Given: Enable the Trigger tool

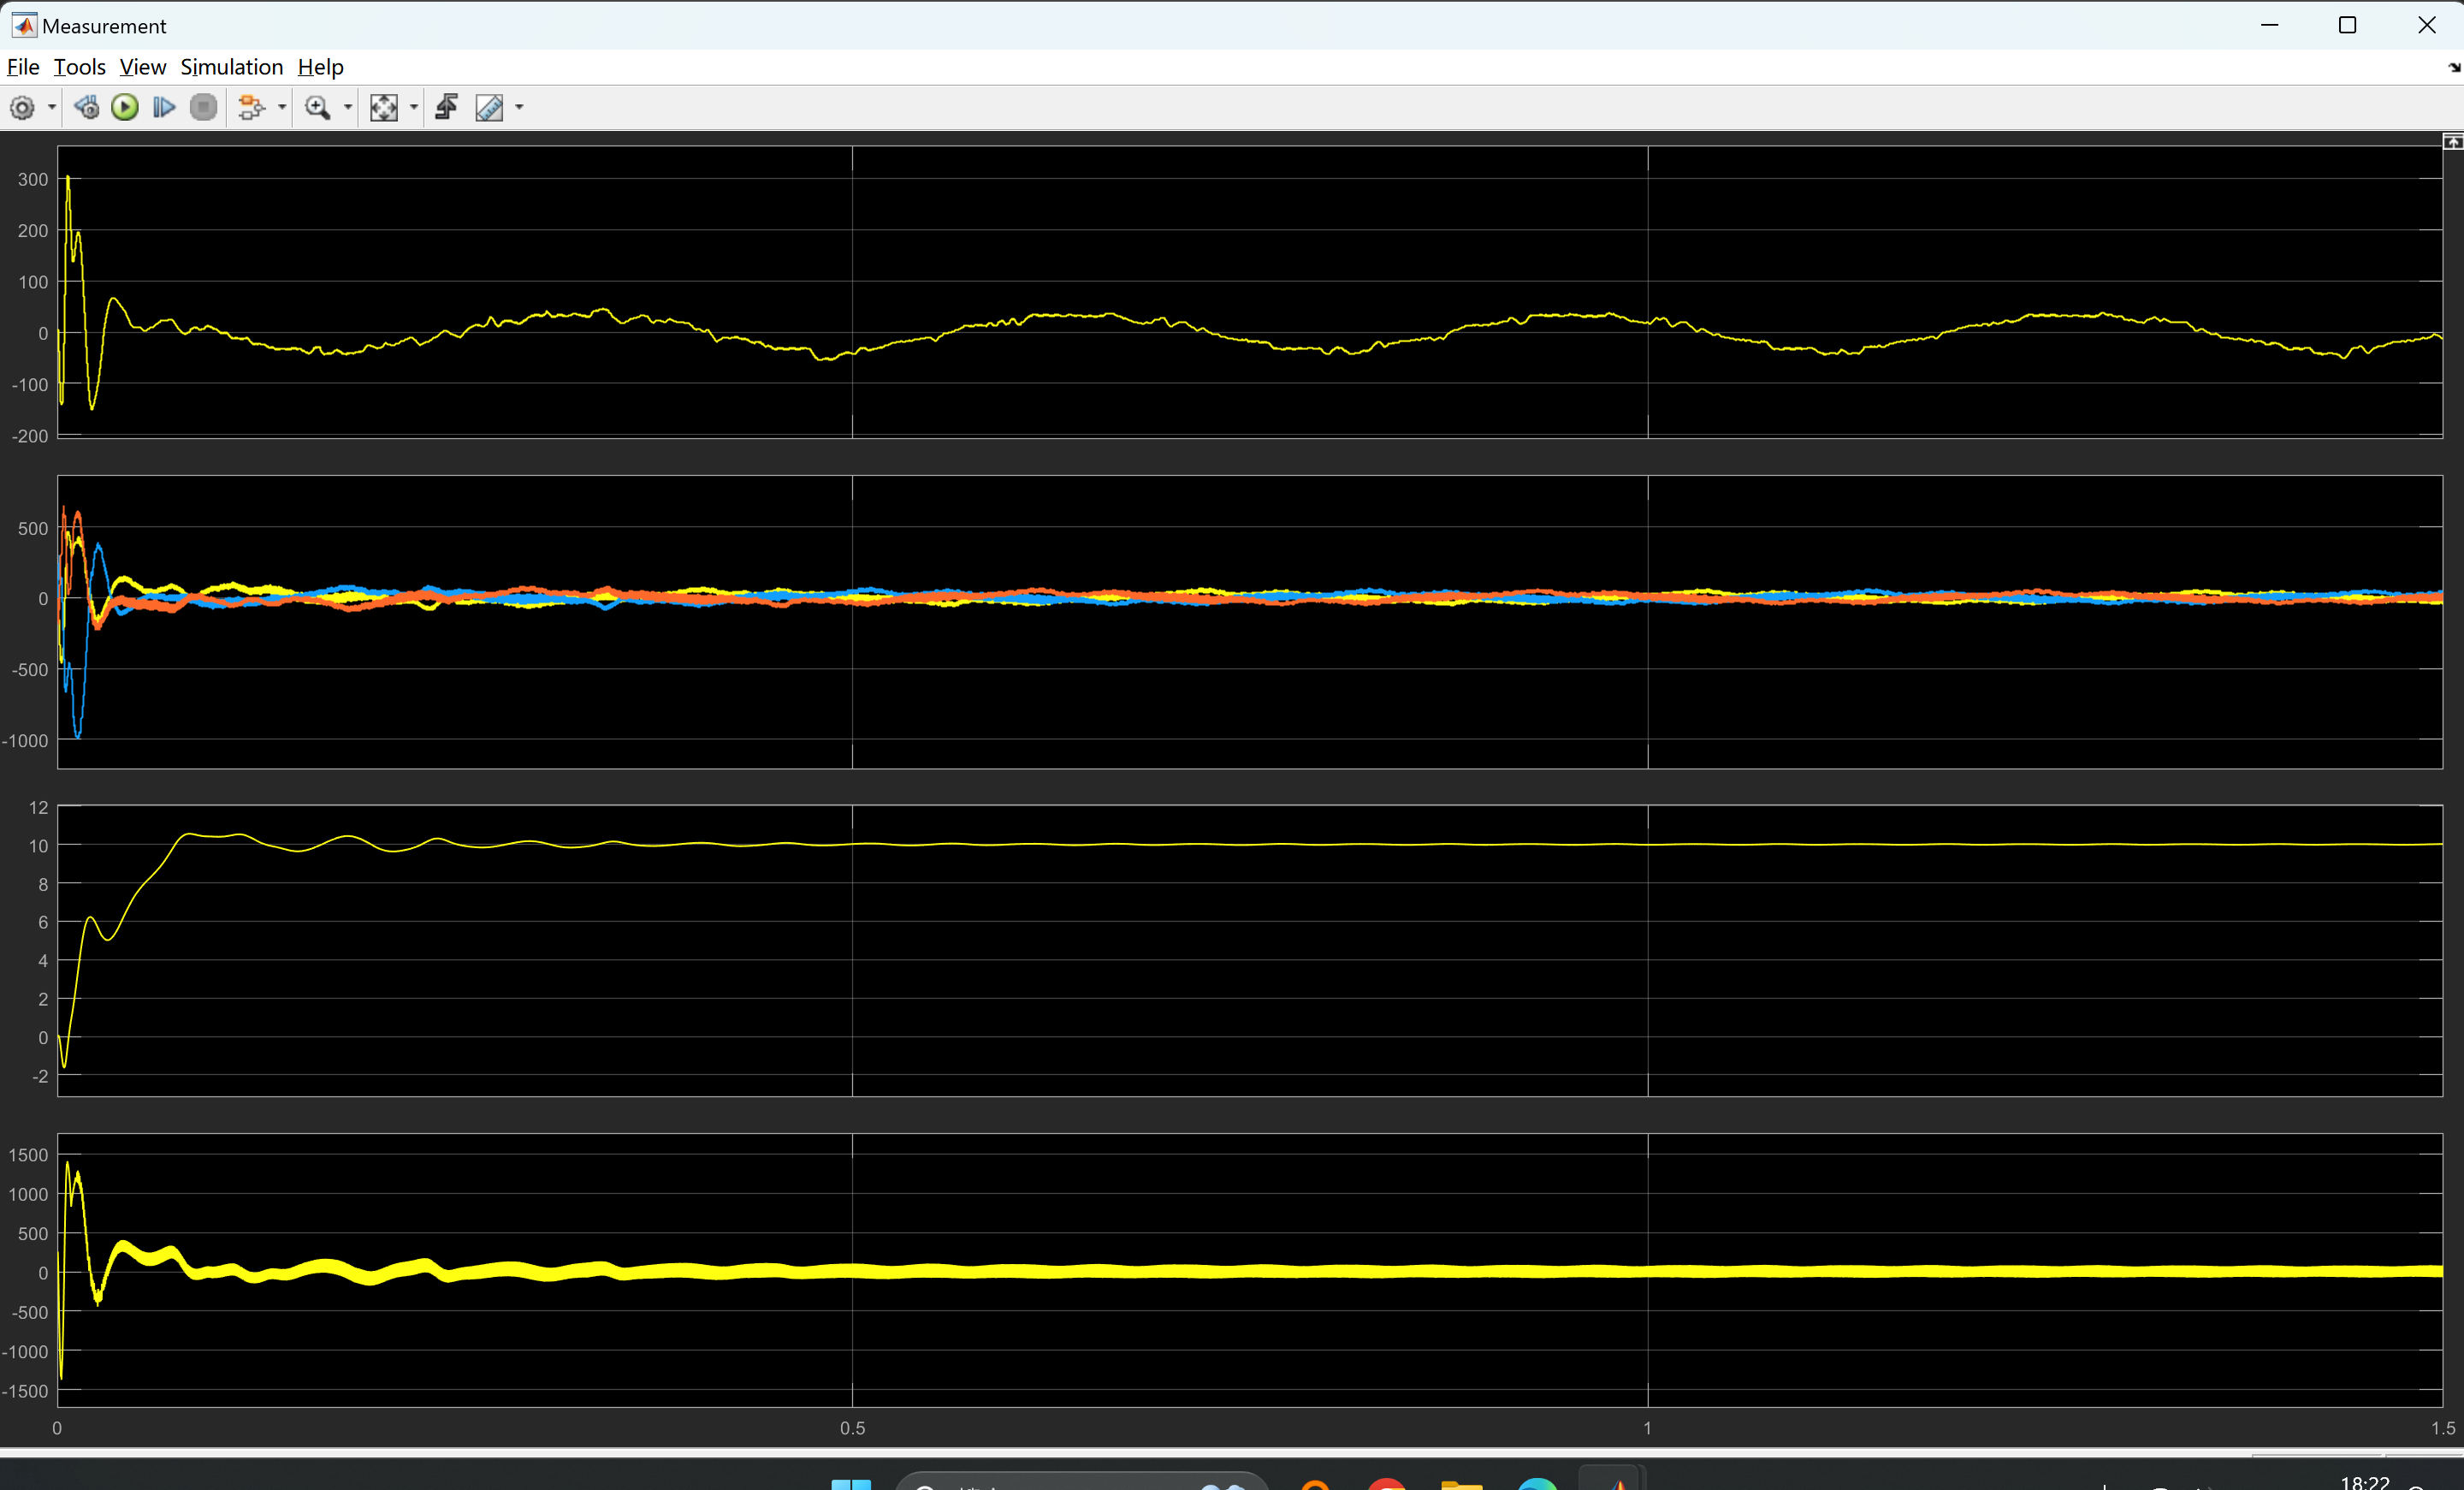Looking at the screenshot, I should coord(446,107).
